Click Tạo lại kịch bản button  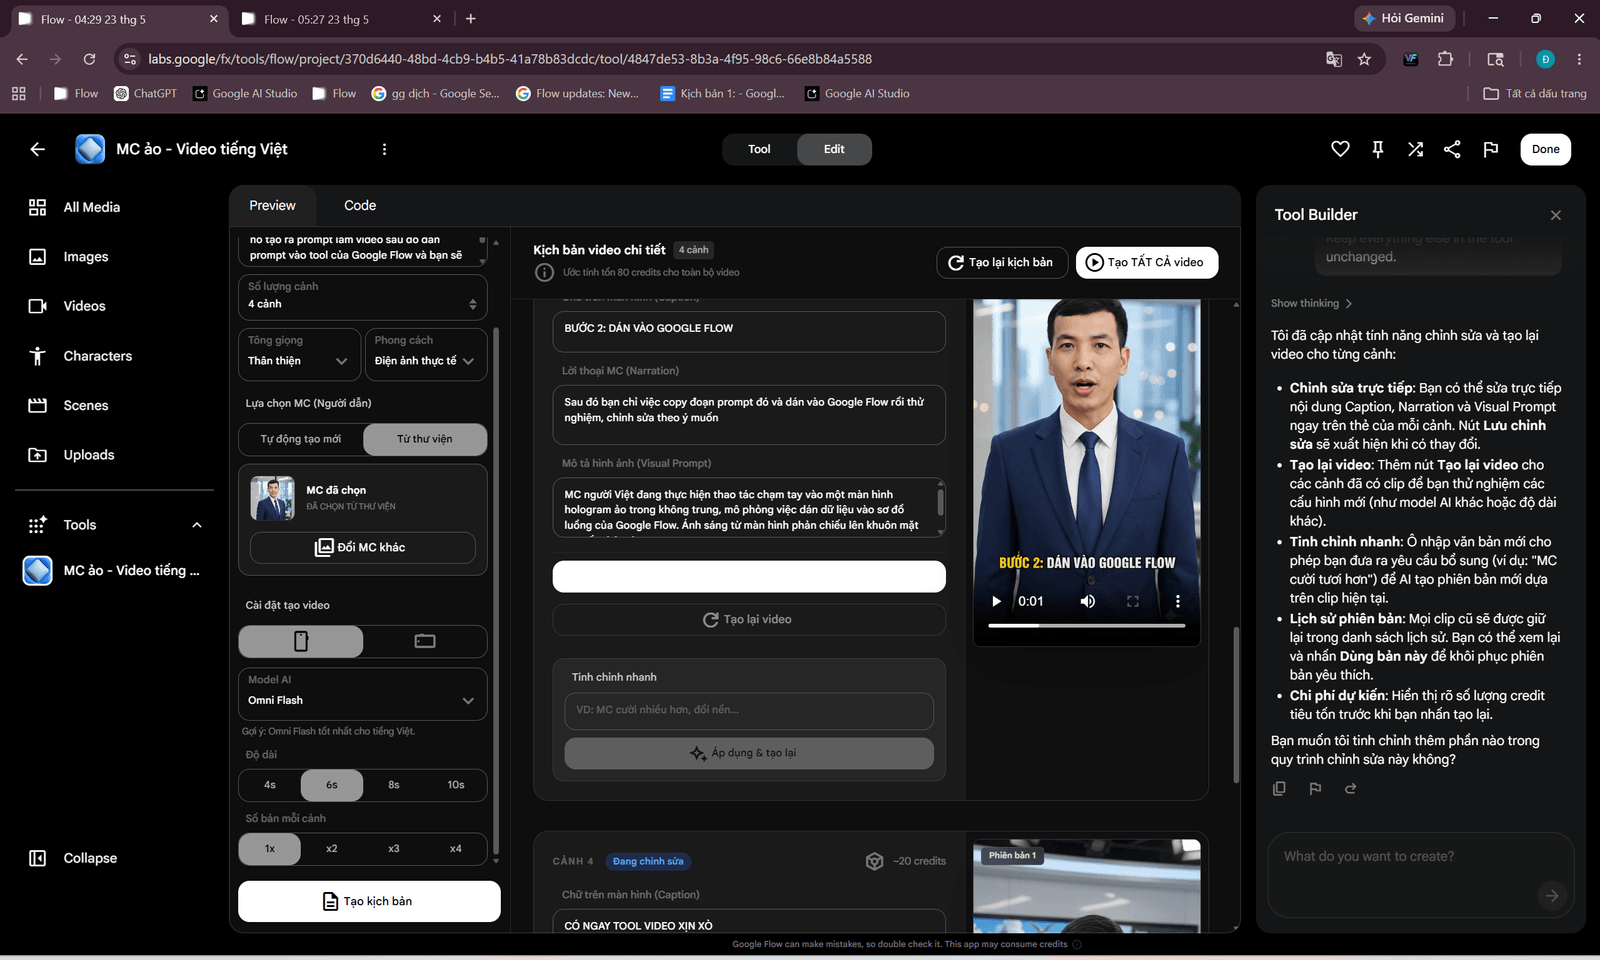coord(1002,262)
